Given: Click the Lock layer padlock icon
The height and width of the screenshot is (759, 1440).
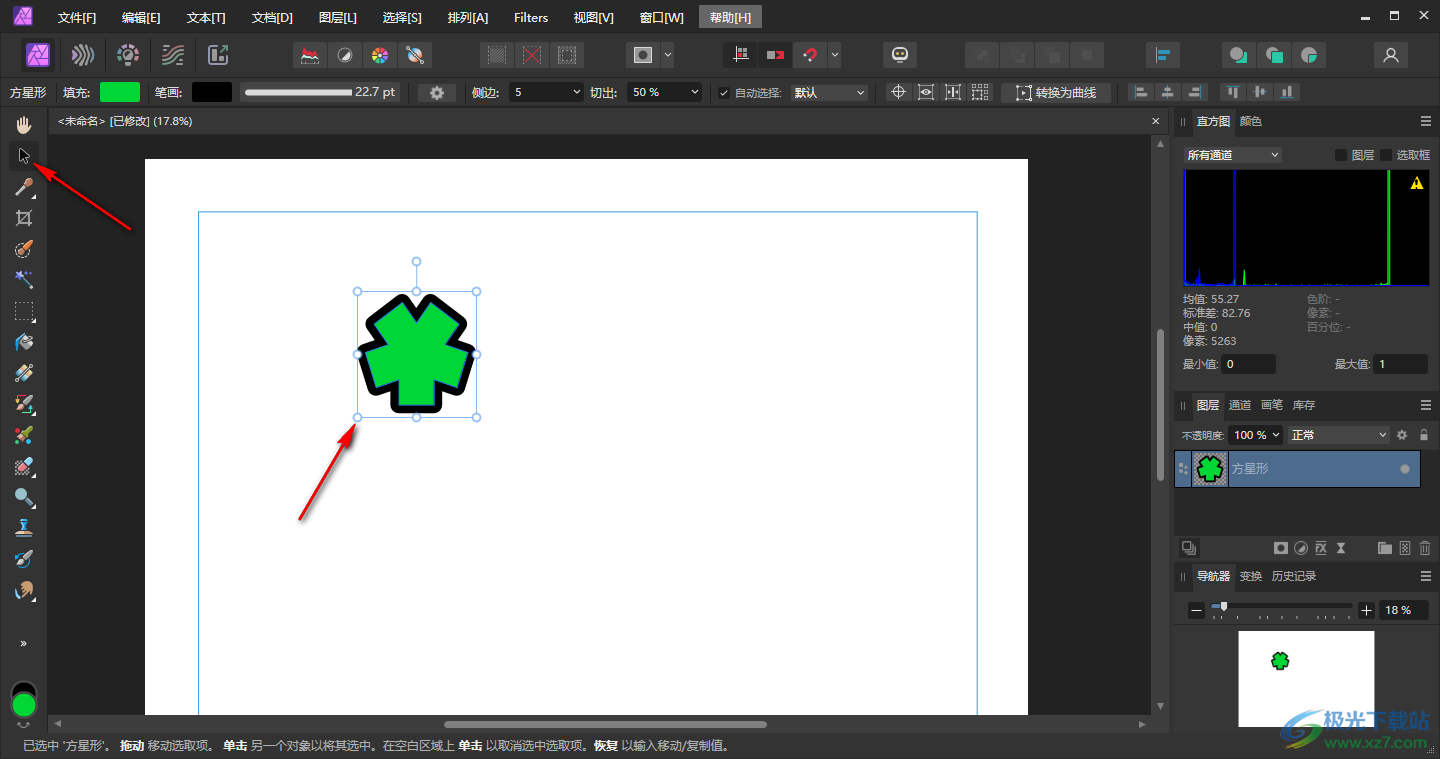Looking at the screenshot, I should pos(1424,435).
